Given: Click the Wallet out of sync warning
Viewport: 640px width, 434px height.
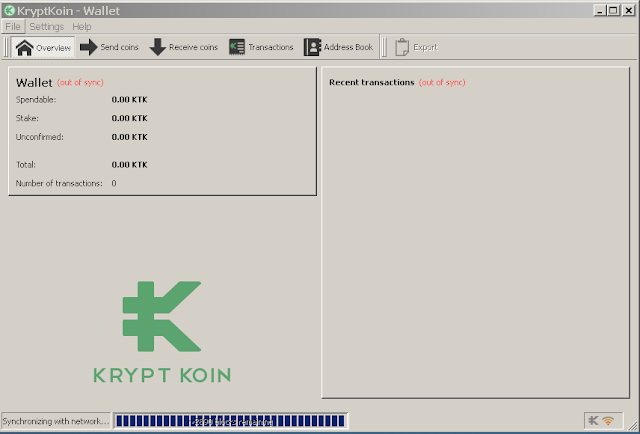Looking at the screenshot, I should pos(80,82).
